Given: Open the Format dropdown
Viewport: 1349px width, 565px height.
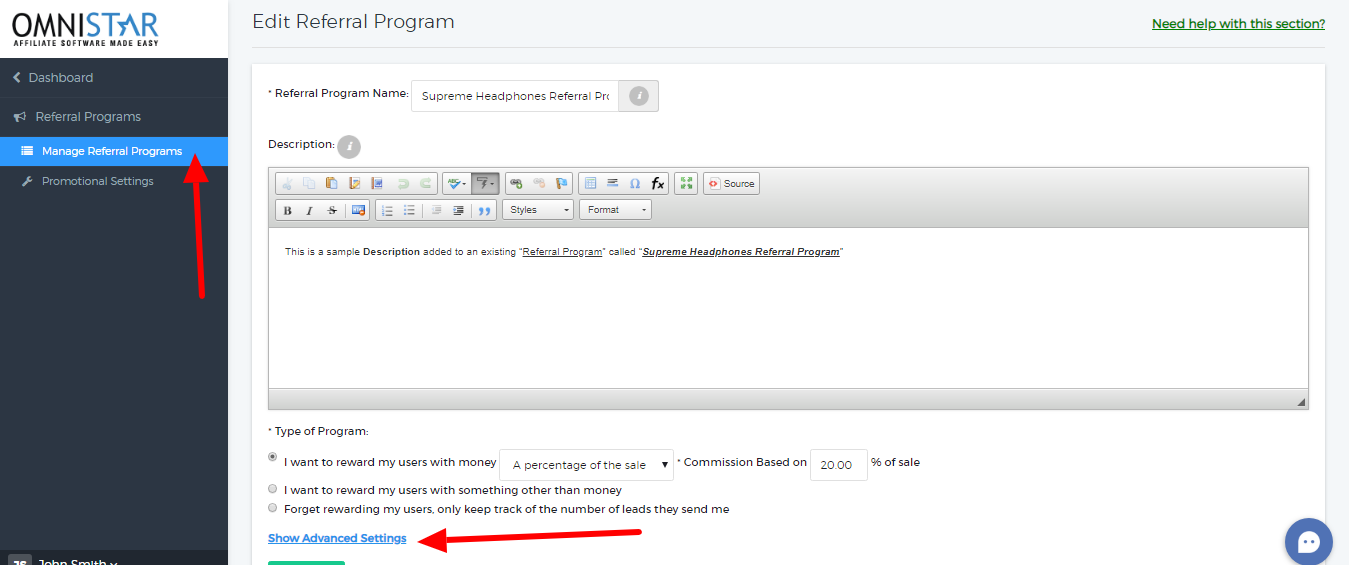Looking at the screenshot, I should (x=615, y=210).
